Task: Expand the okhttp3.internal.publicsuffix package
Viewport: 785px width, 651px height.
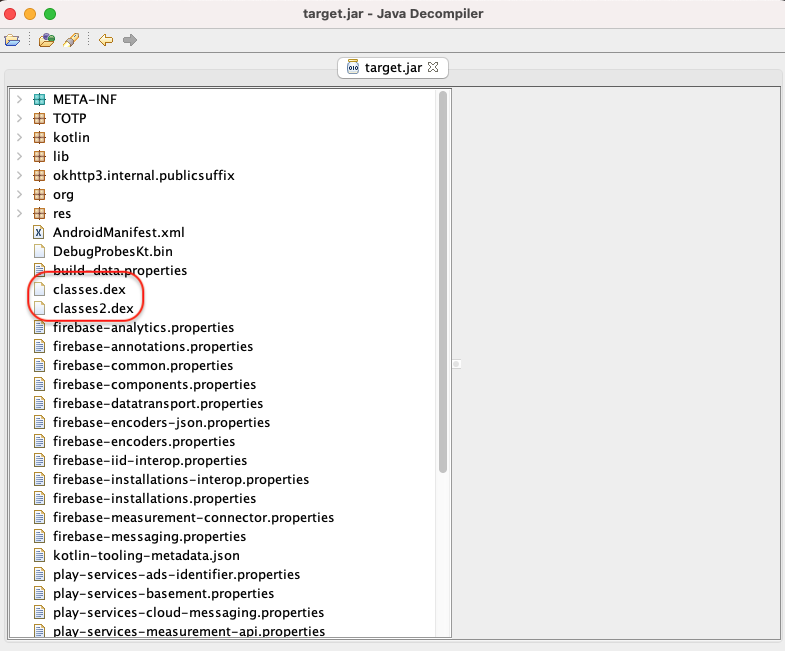Action: (20, 175)
